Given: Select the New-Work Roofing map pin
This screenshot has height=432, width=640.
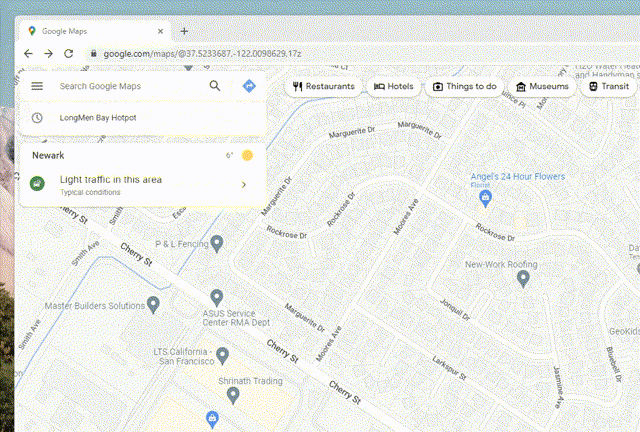Looking at the screenshot, I should pos(523,278).
